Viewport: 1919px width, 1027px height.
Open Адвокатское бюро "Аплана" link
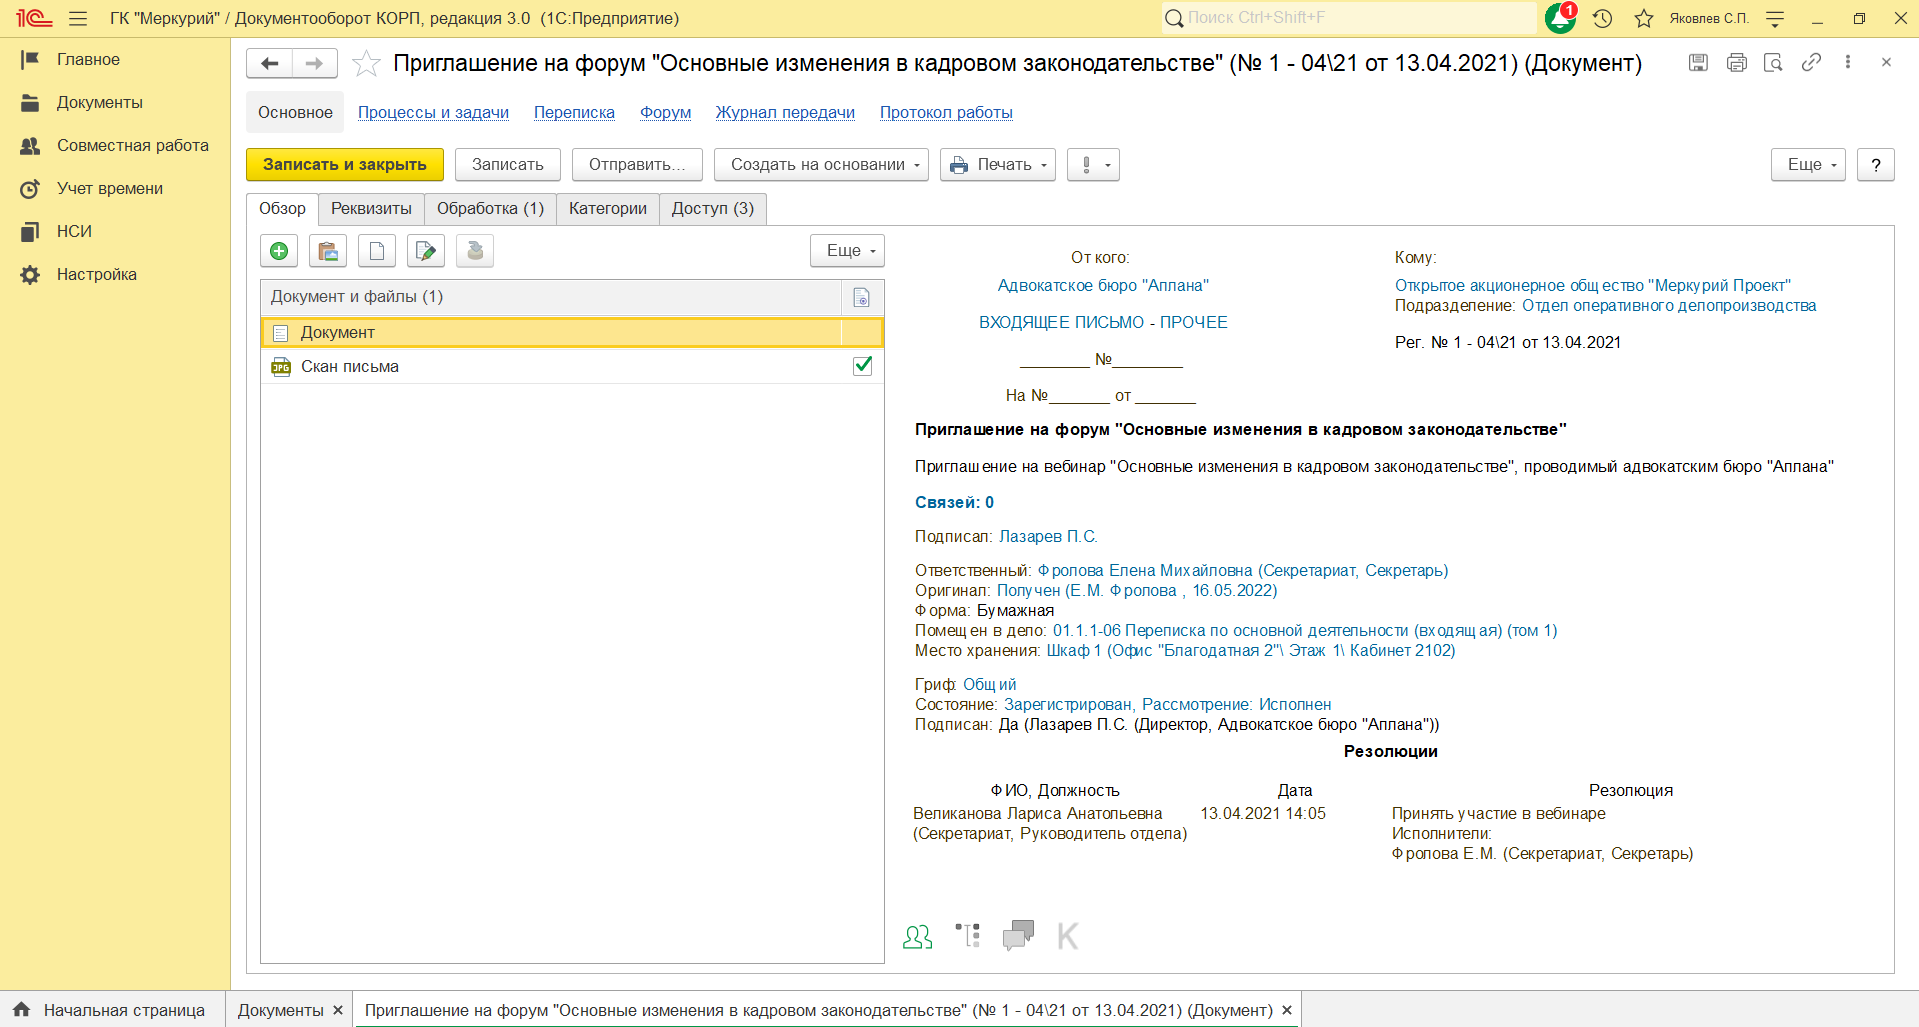coord(1103,286)
